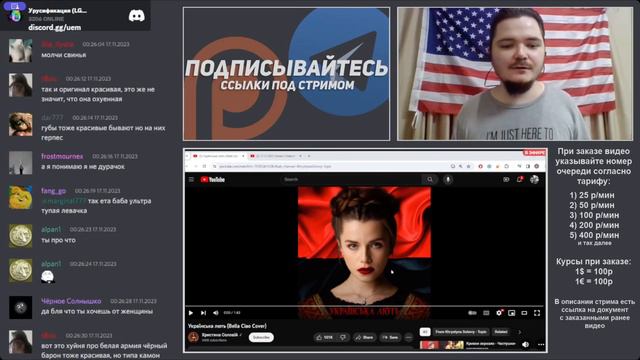Image resolution: width=640 pixels, height=360 pixels.
Task: Click frostmournex username in chat
Action: pos(62,156)
